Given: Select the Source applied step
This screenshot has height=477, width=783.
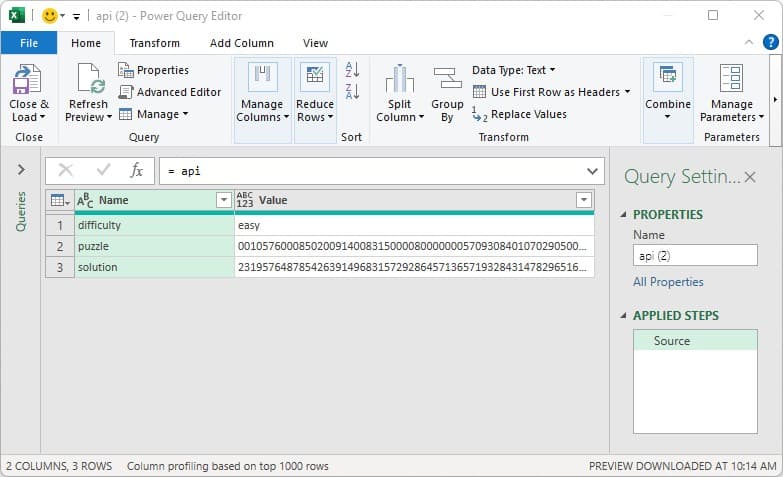Looking at the screenshot, I should coord(672,341).
